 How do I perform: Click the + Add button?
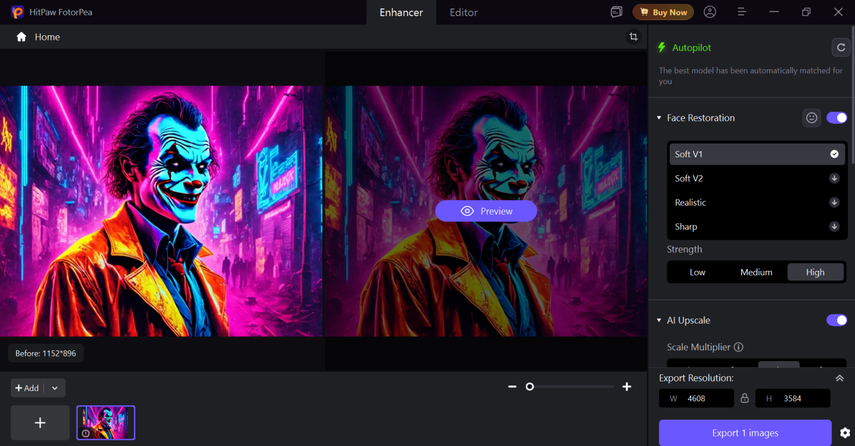coord(28,388)
